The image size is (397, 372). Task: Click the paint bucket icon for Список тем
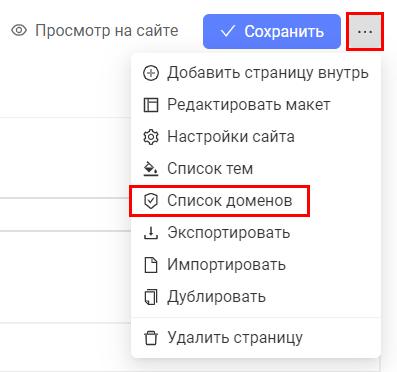click(151, 169)
